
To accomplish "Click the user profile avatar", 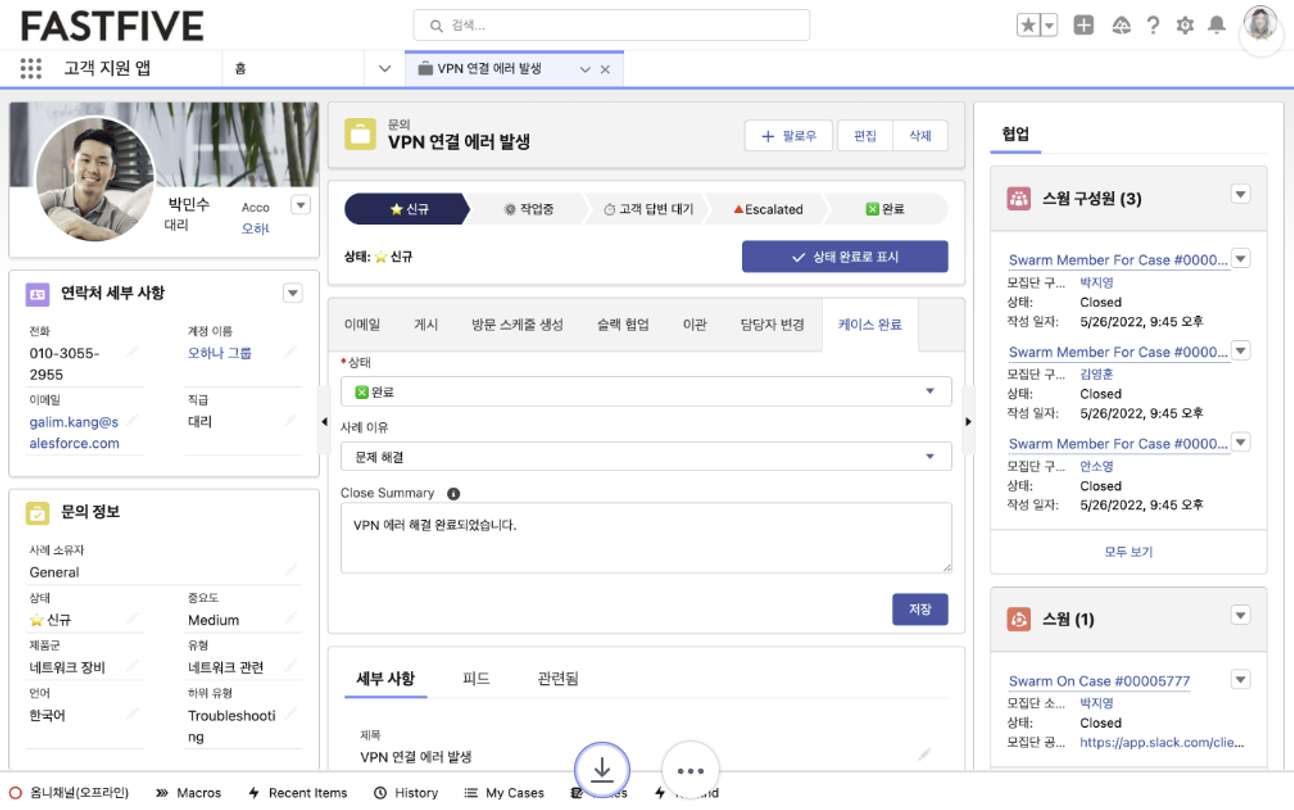I will (1260, 25).
